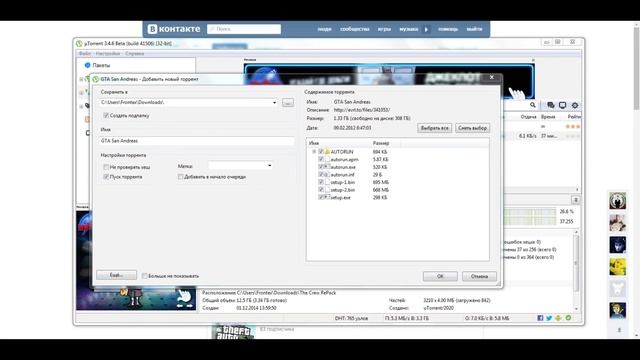
Task: Toggle the Не проверять хеш checkbox
Action: point(106,167)
